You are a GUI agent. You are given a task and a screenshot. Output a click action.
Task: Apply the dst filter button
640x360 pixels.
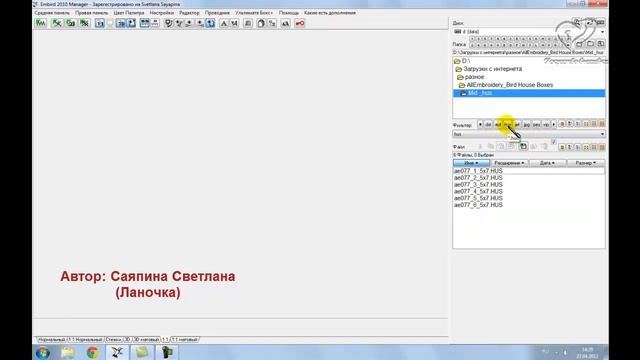(x=488, y=124)
